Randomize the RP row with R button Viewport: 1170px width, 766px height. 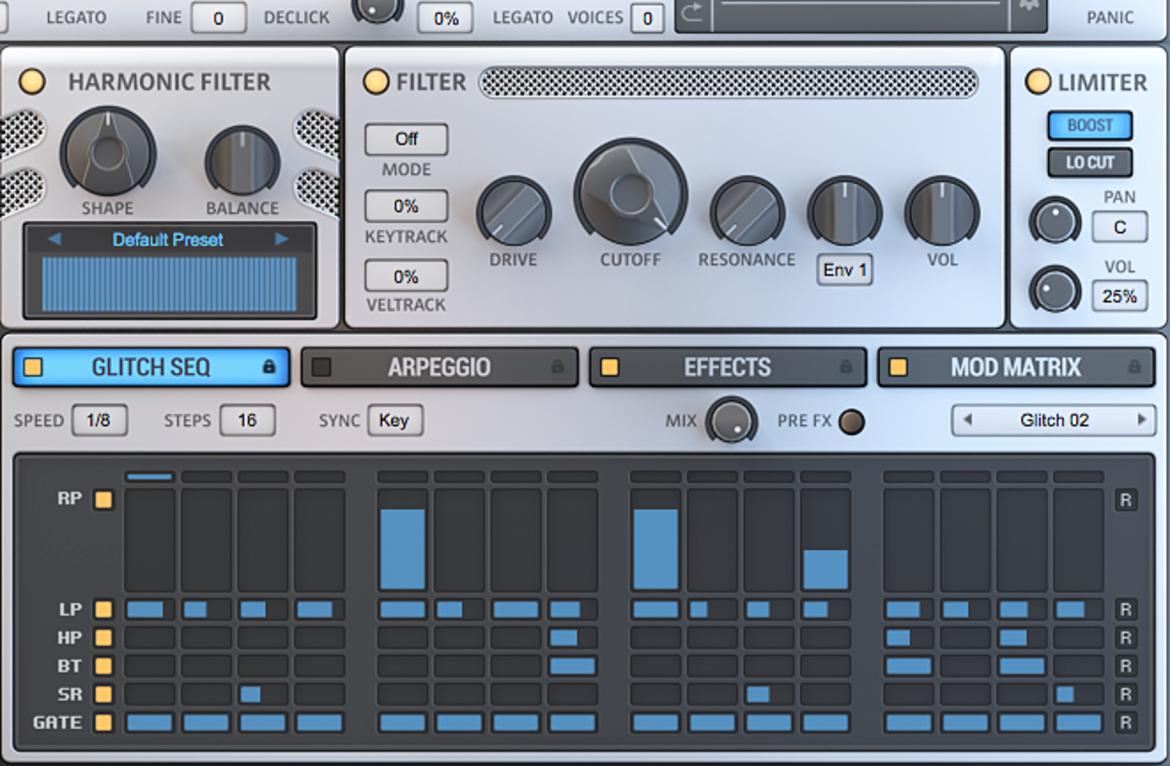click(1125, 500)
